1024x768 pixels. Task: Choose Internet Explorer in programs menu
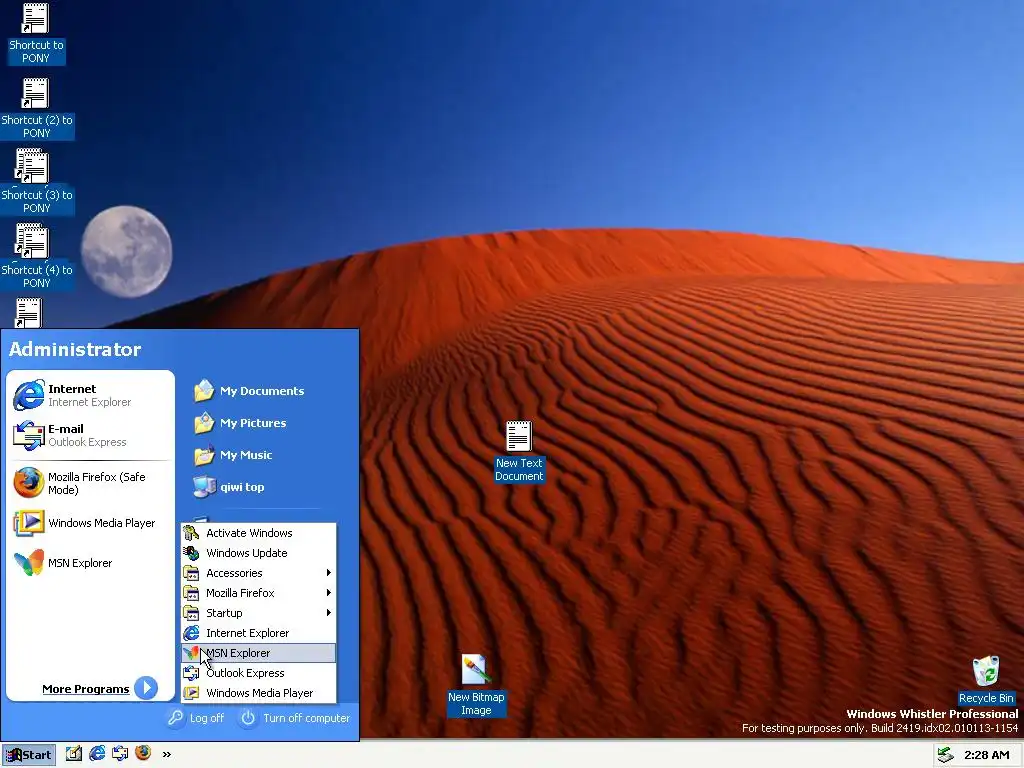click(259, 633)
